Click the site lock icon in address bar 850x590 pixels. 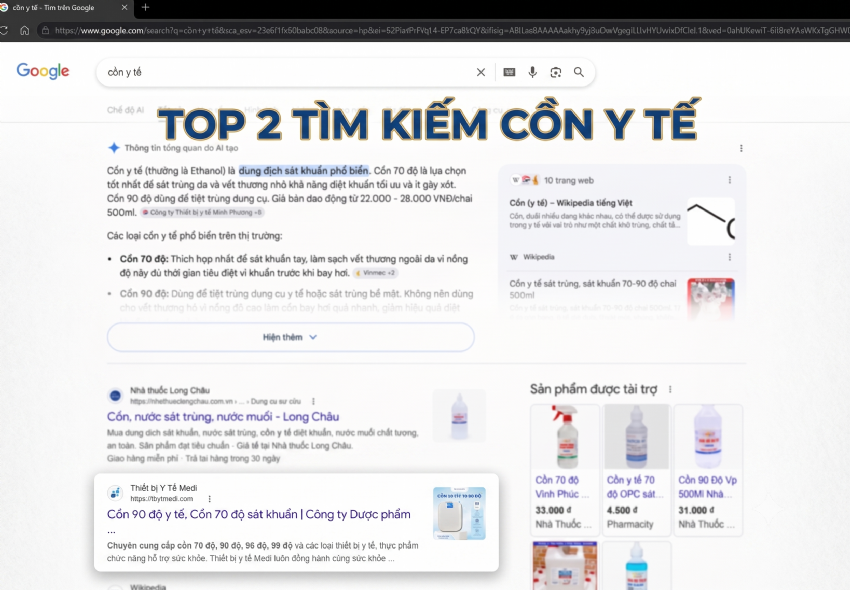(x=46, y=30)
